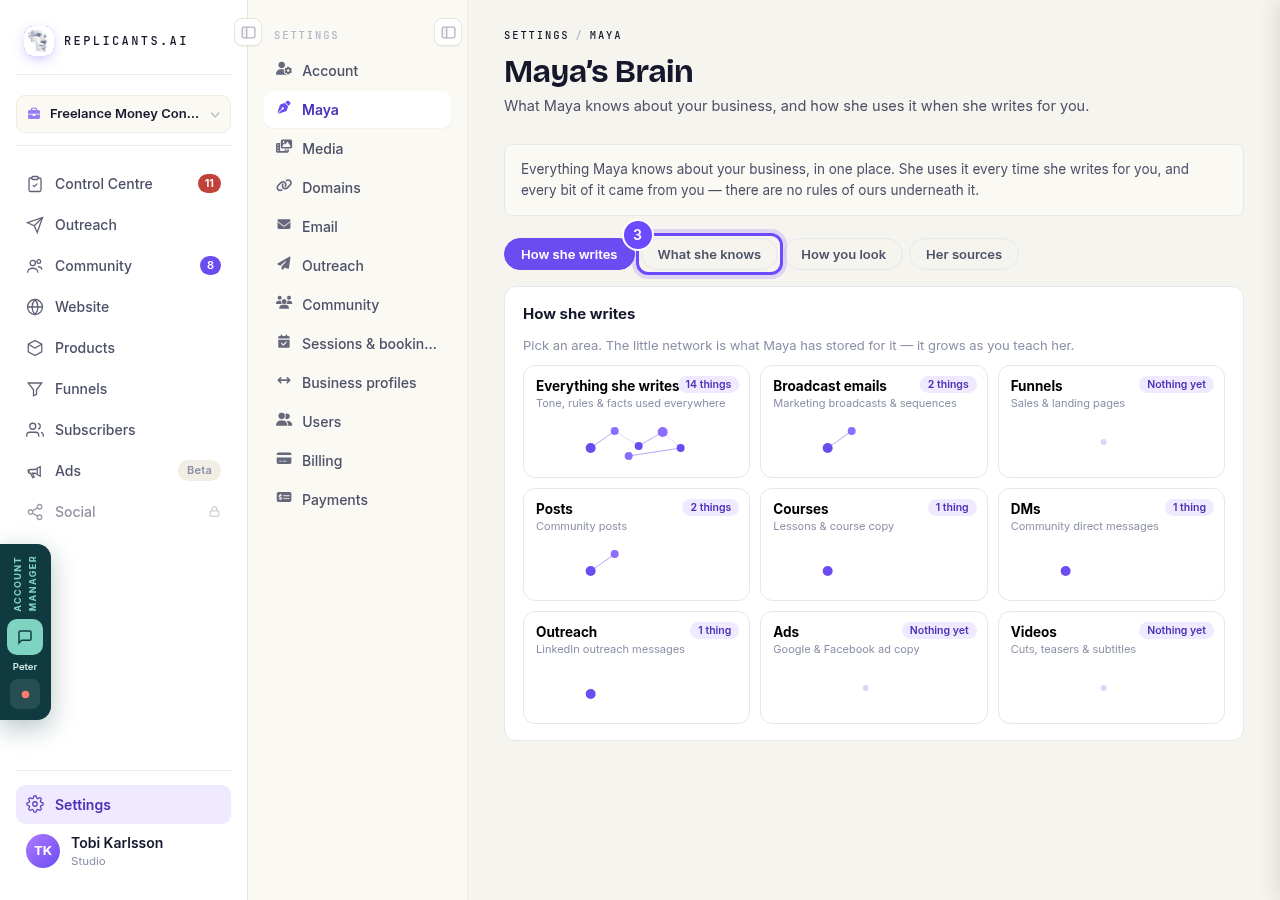Open the Posts card
This screenshot has width=1280, height=900.
636,544
